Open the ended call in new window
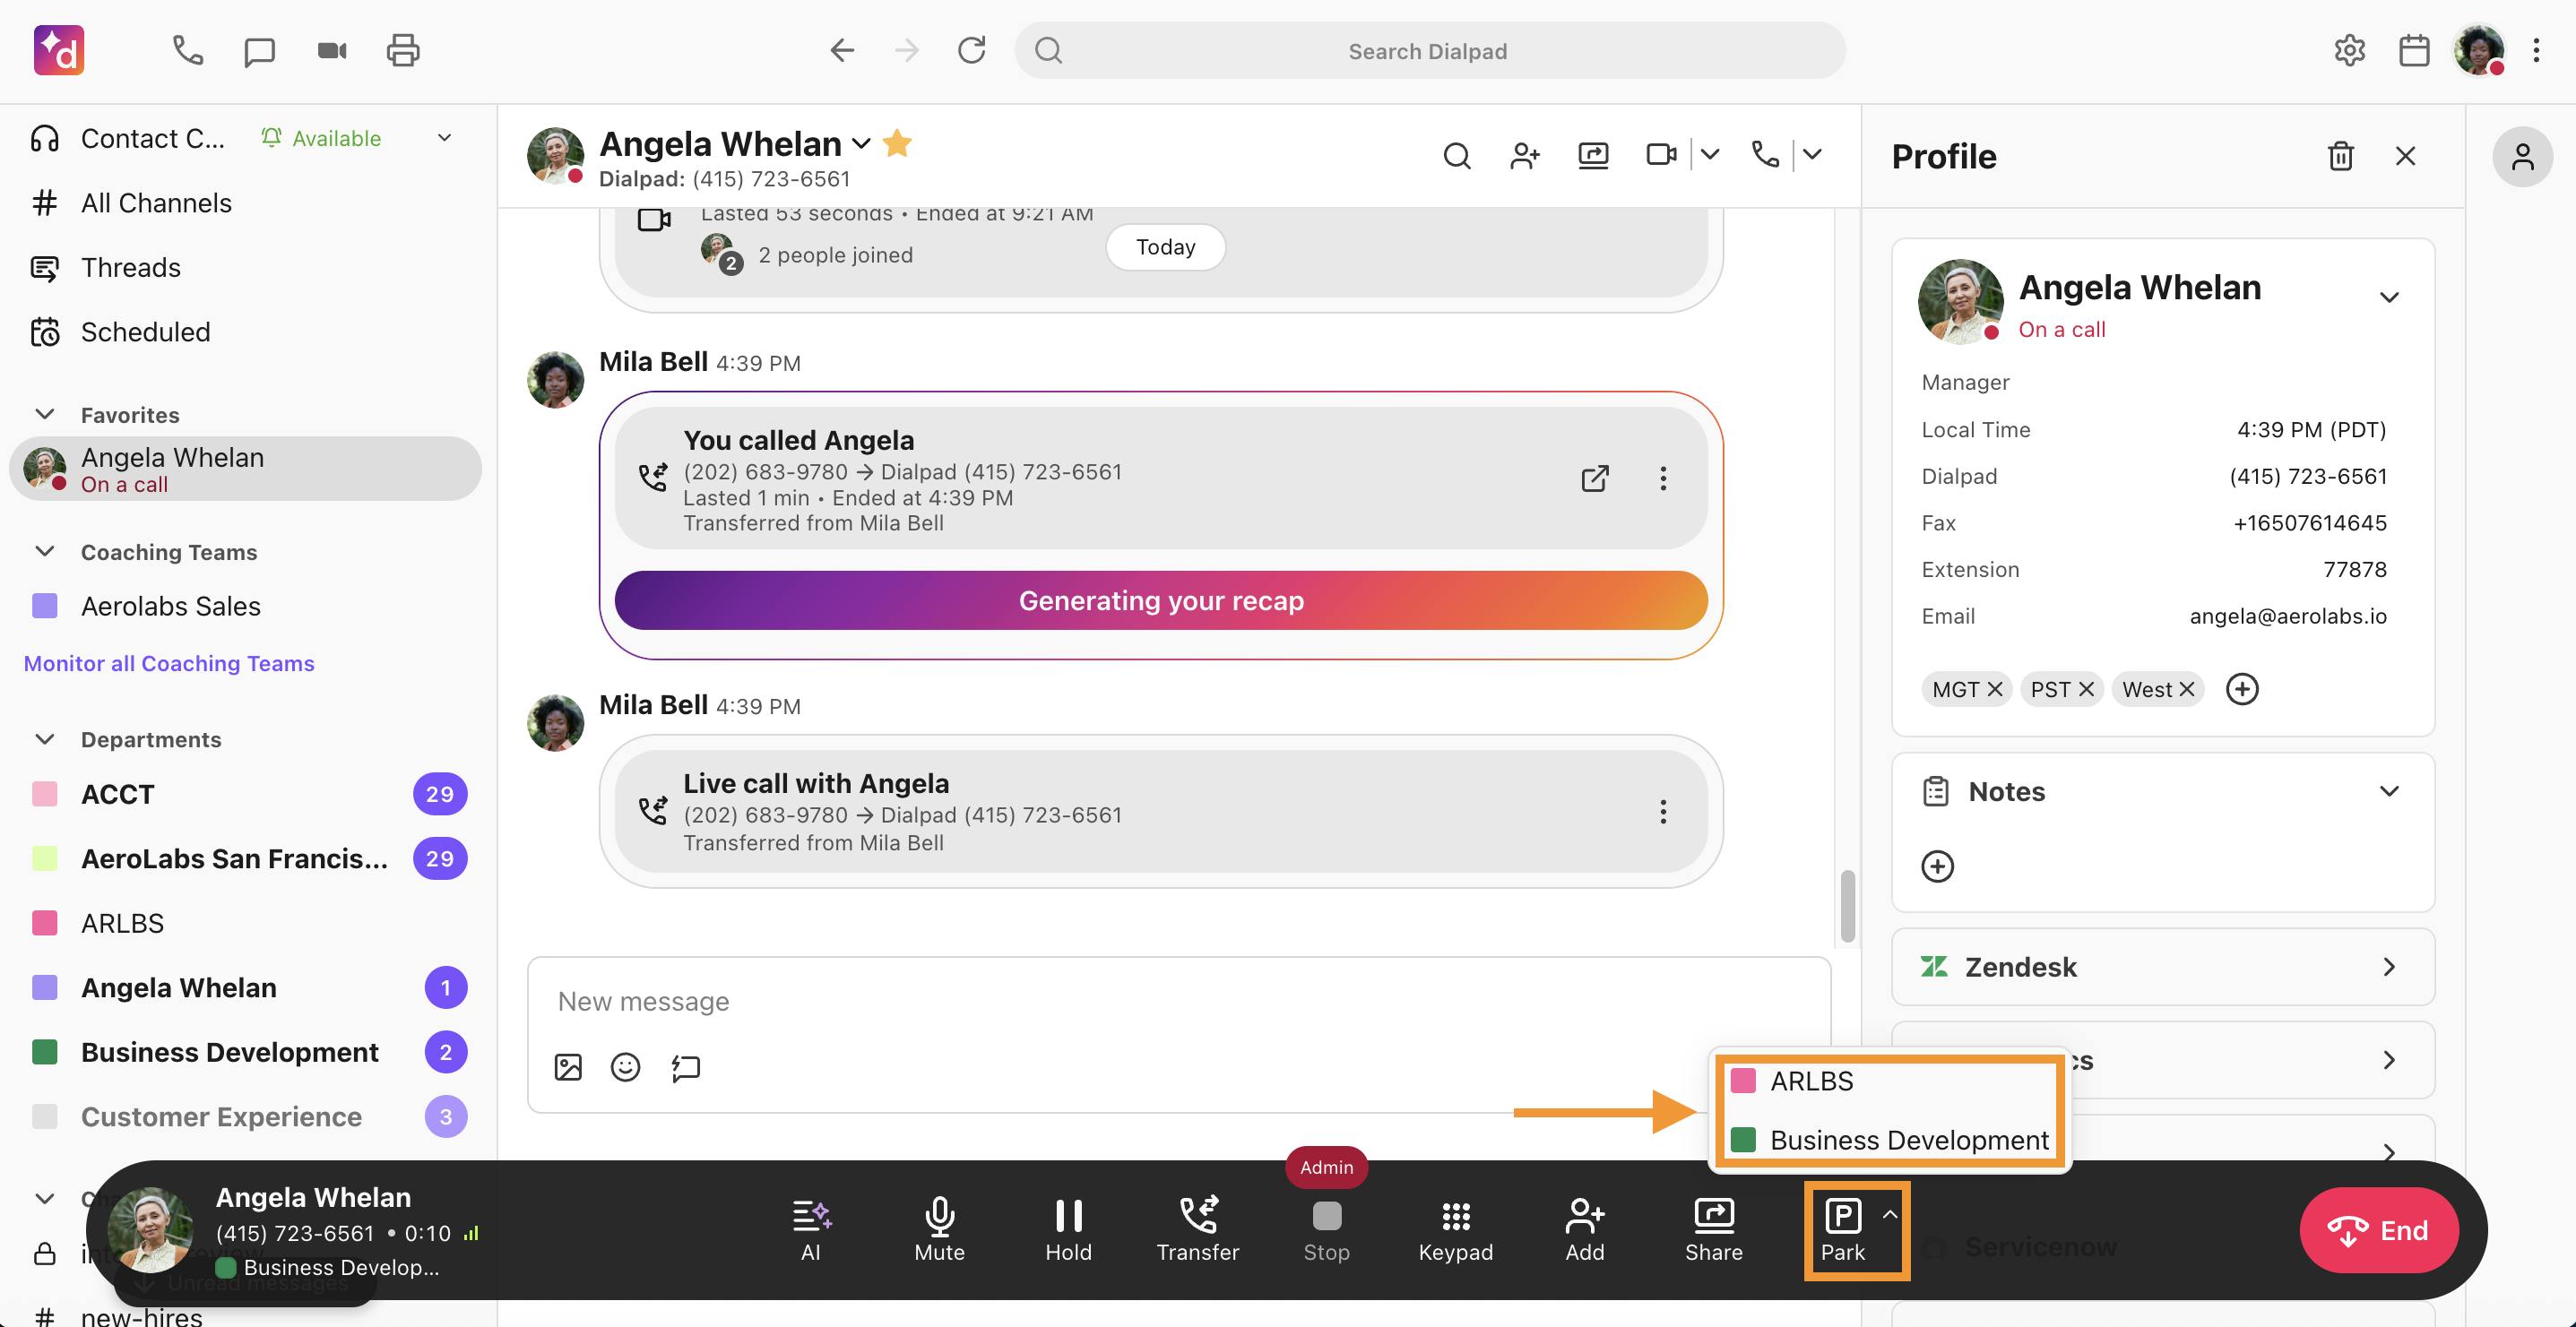 [x=1595, y=478]
